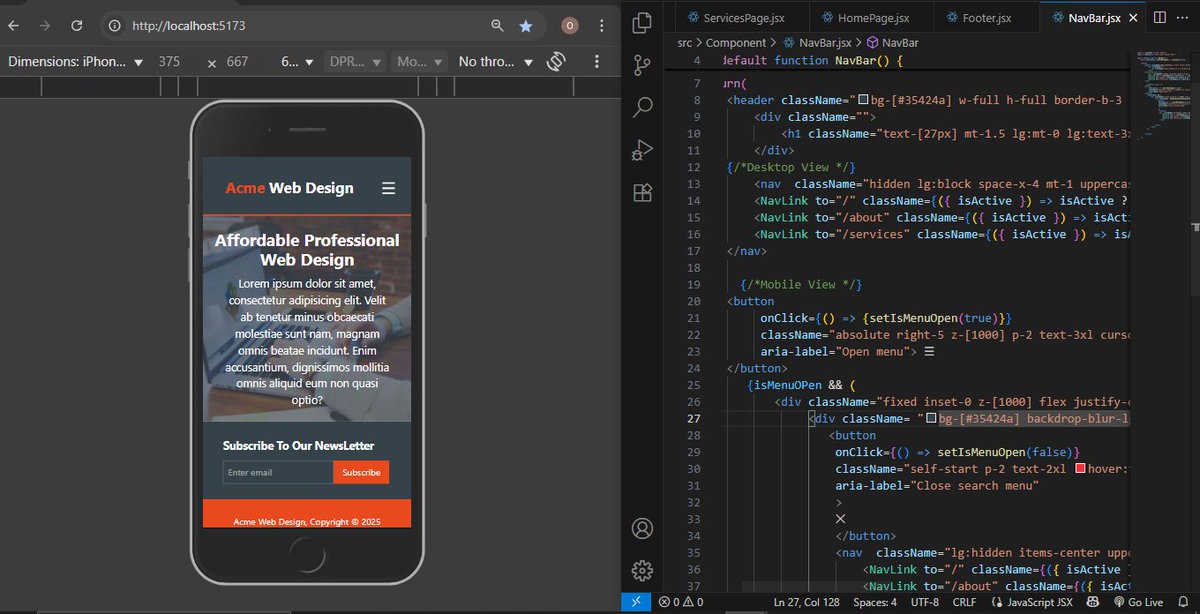This screenshot has height=614, width=1200.
Task: Open the browser zoom magnifier icon
Action: pos(498,26)
